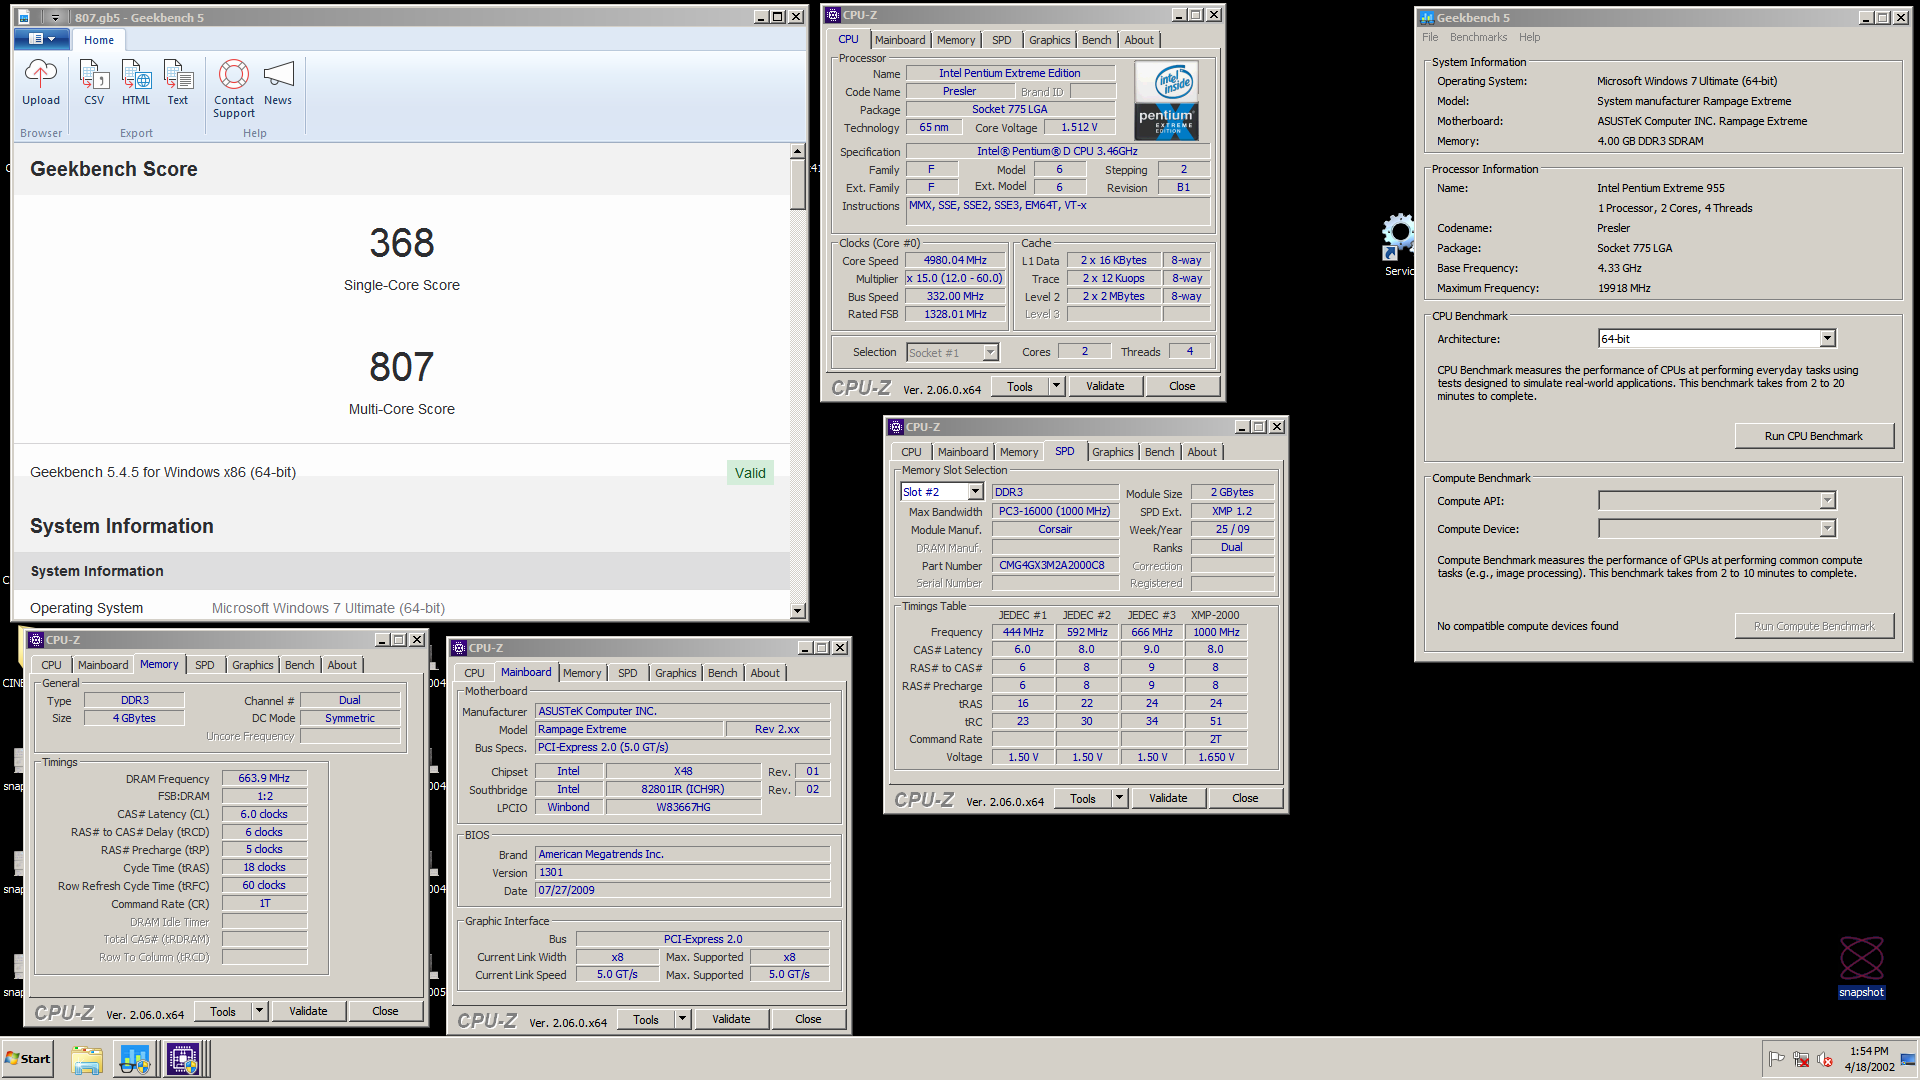The height and width of the screenshot is (1080, 1920).
Task: Open Bench tab in CPU-Z CPU window
Action: (1096, 40)
